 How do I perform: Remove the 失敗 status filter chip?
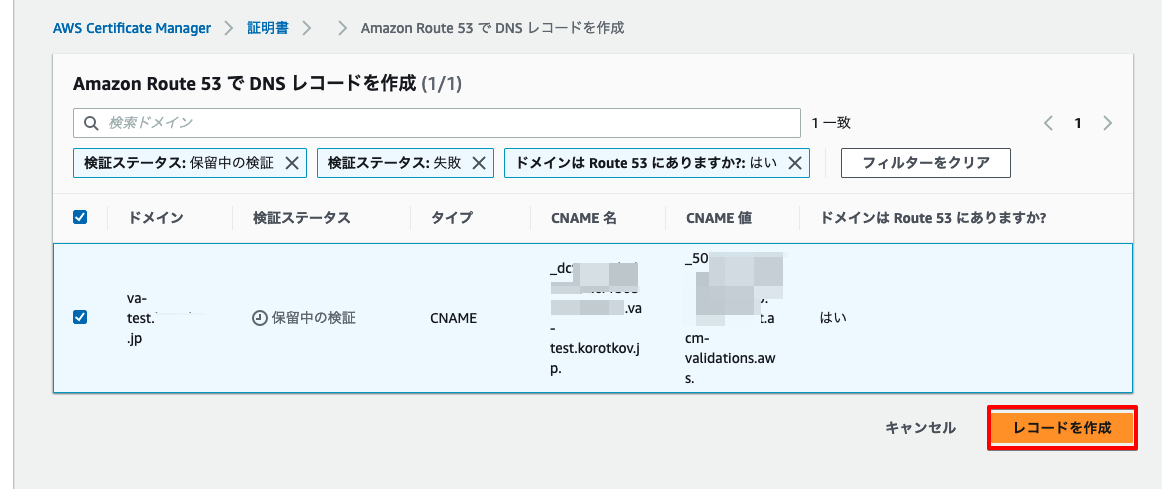point(478,163)
